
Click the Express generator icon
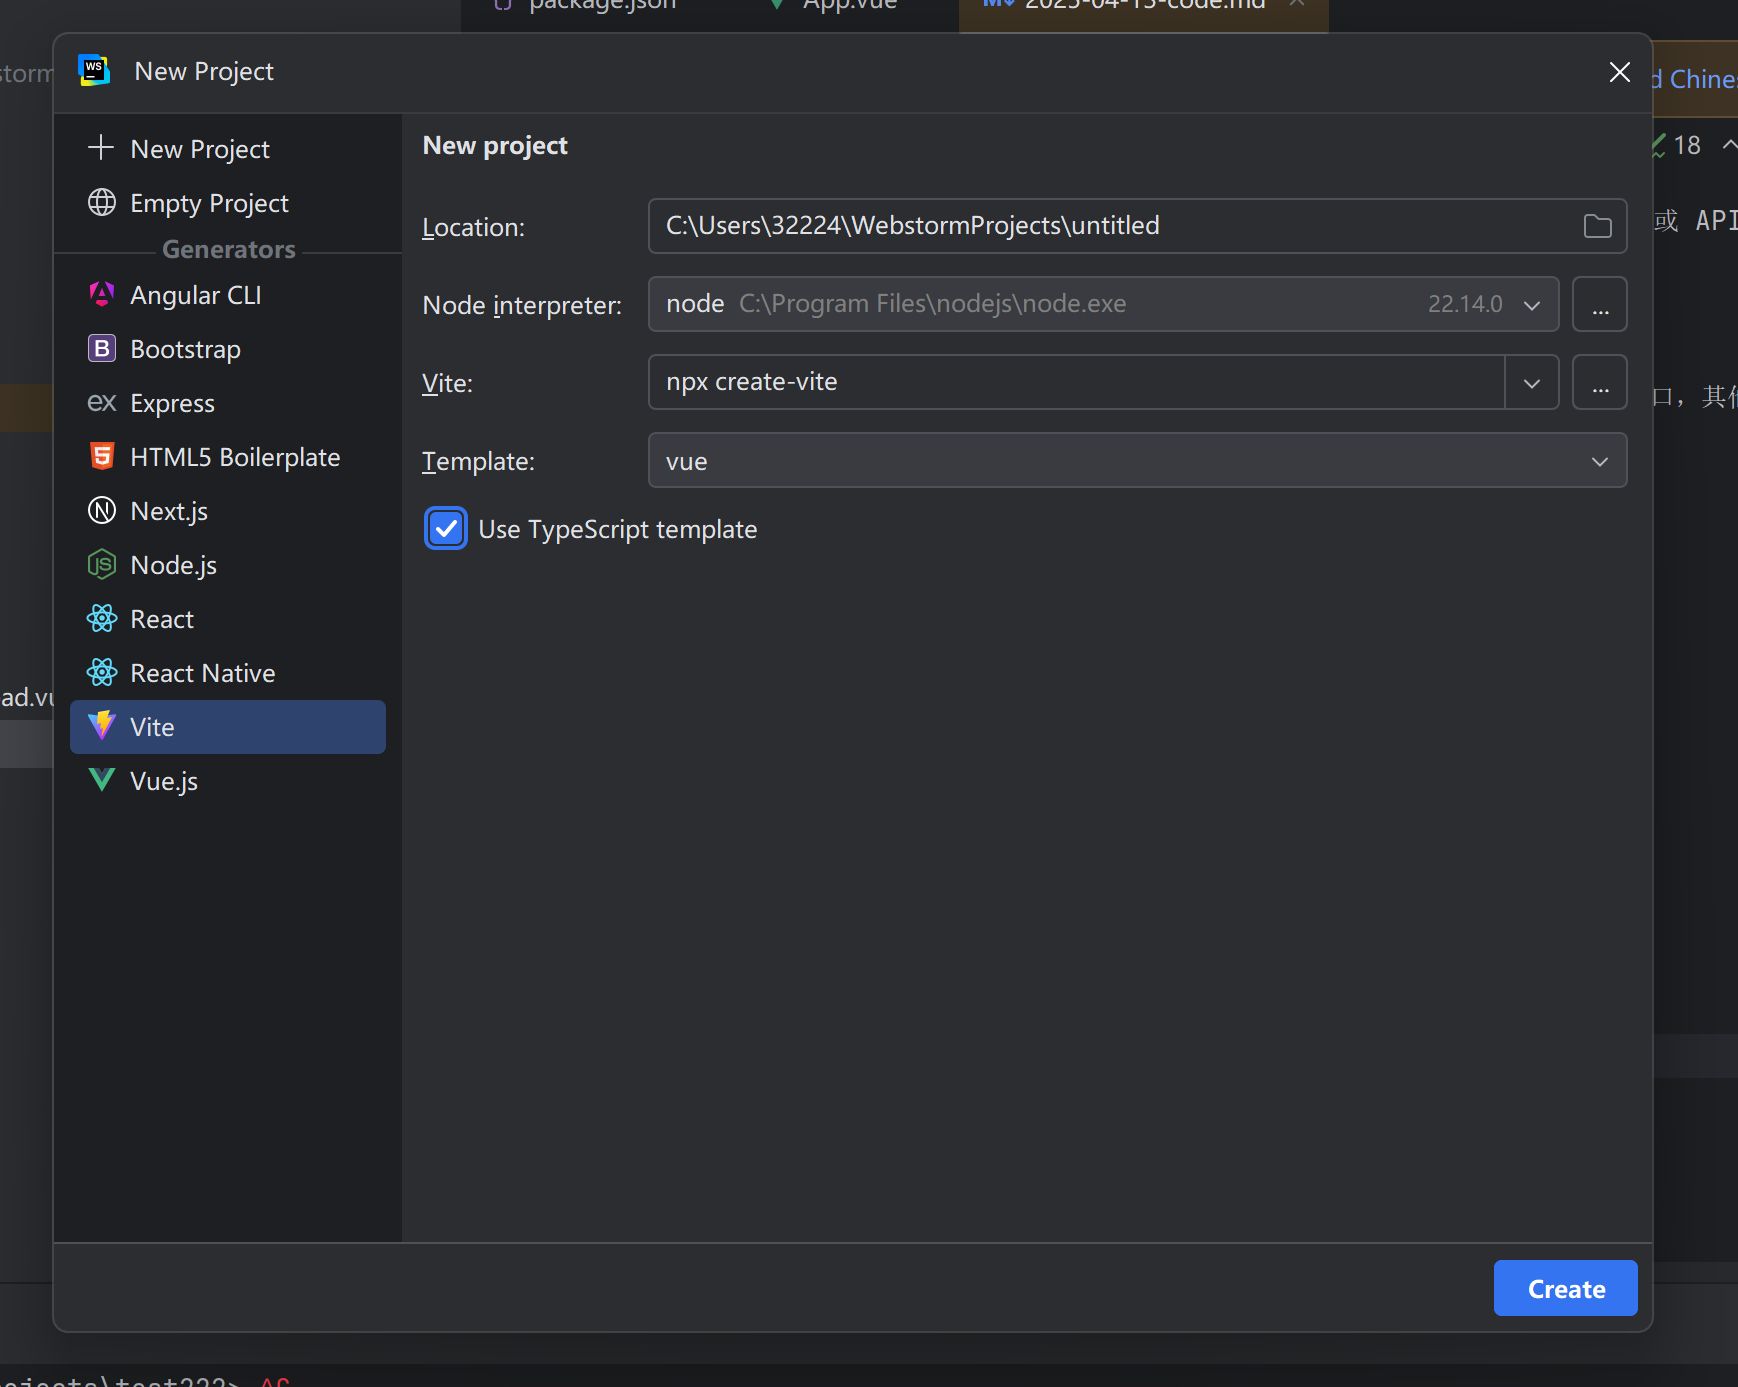point(102,403)
